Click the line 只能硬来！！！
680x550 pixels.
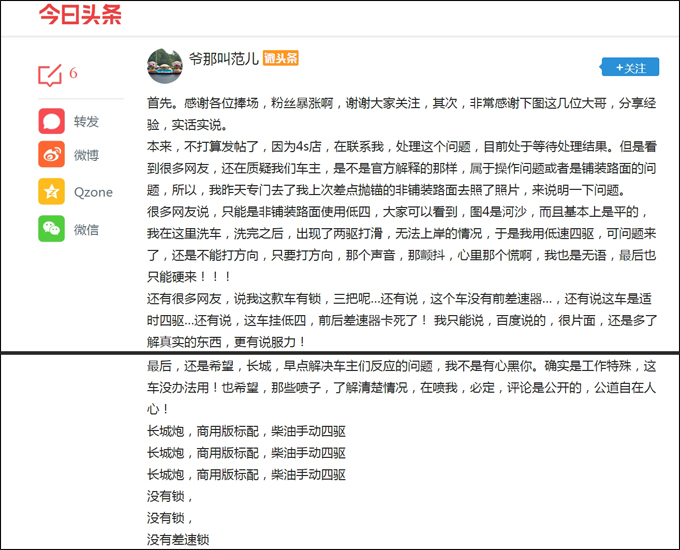point(189,277)
